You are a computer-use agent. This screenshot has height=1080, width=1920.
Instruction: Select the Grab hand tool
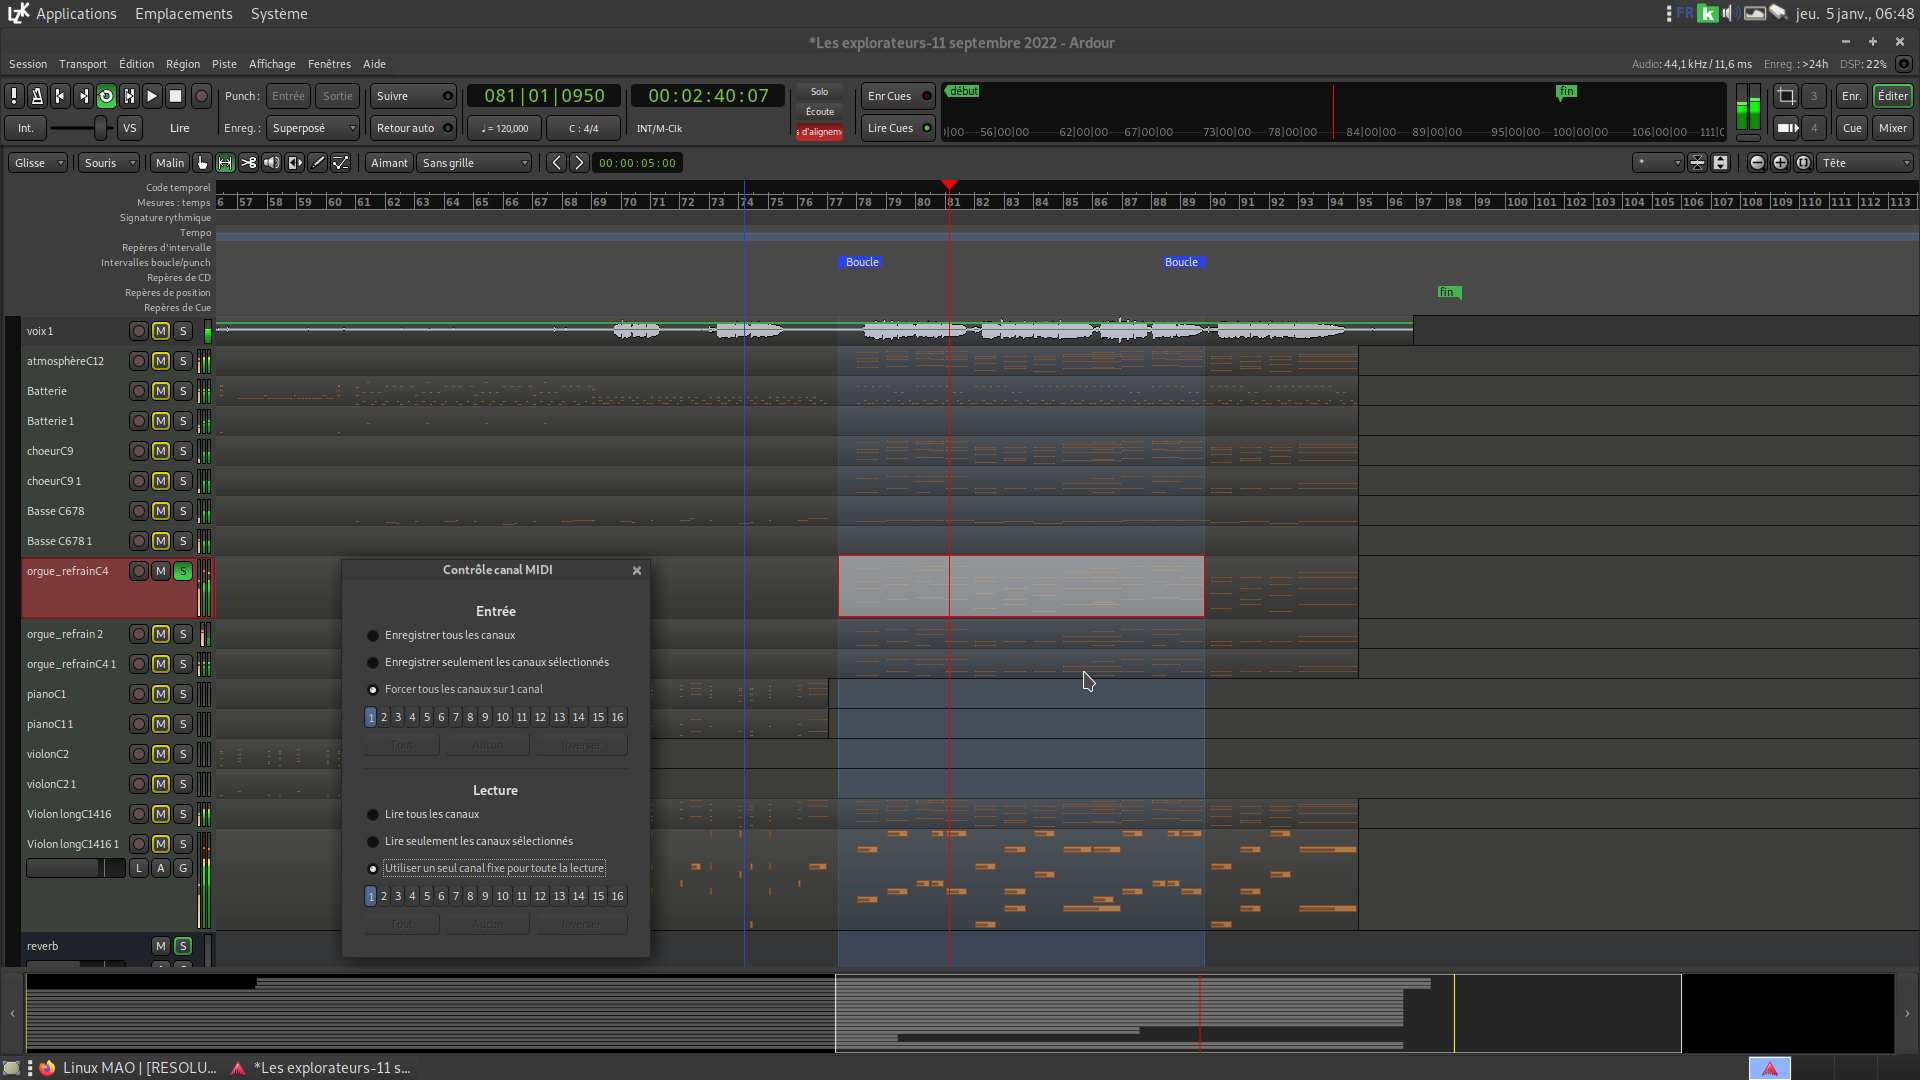[x=203, y=163]
